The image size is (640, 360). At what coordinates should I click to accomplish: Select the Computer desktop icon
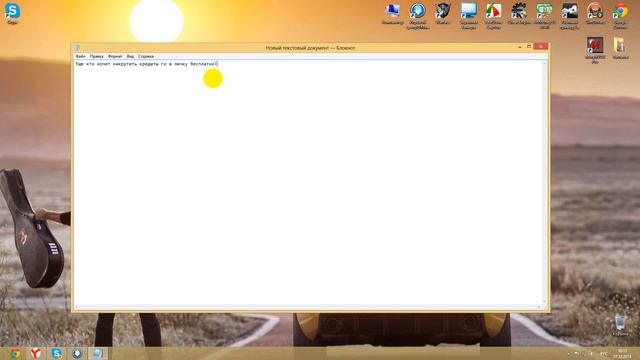[x=392, y=13]
